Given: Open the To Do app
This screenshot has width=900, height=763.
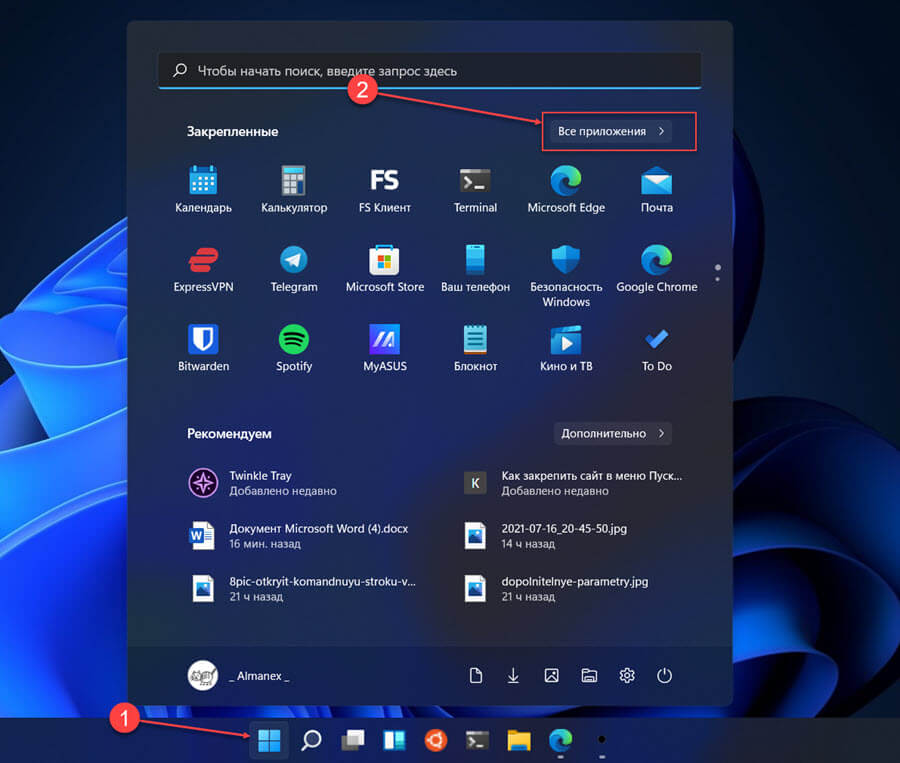Looking at the screenshot, I should [657, 348].
